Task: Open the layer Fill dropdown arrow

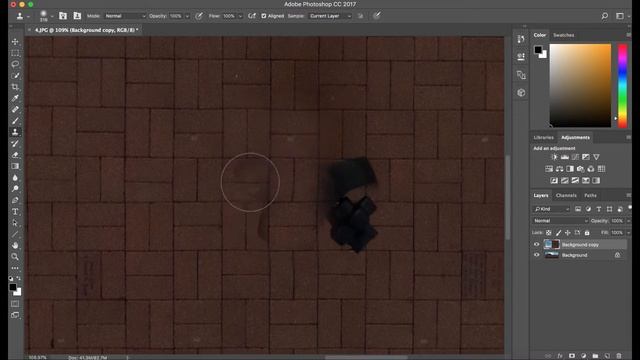Action: tap(628, 233)
